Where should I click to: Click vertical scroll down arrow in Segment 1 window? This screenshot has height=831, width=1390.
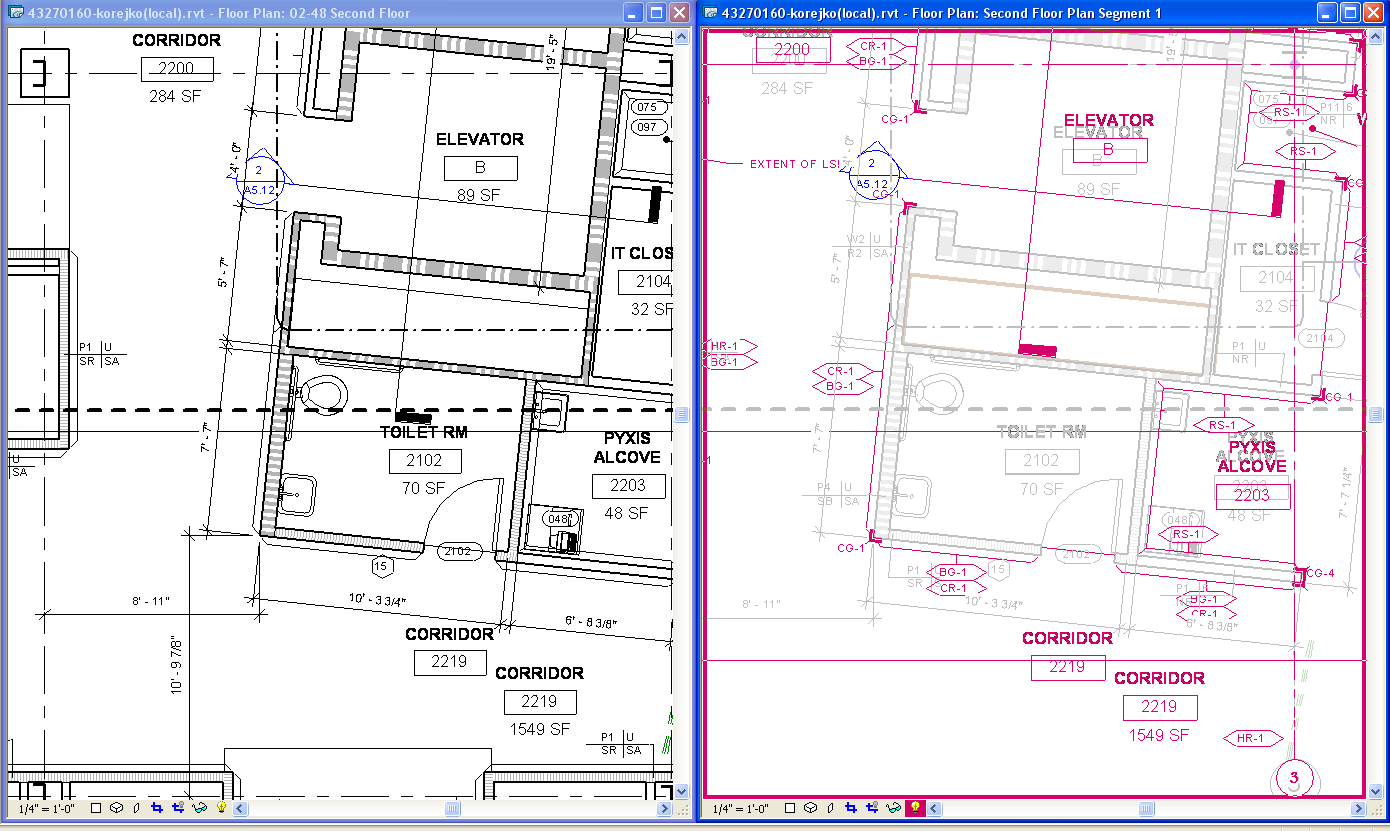point(1377,791)
